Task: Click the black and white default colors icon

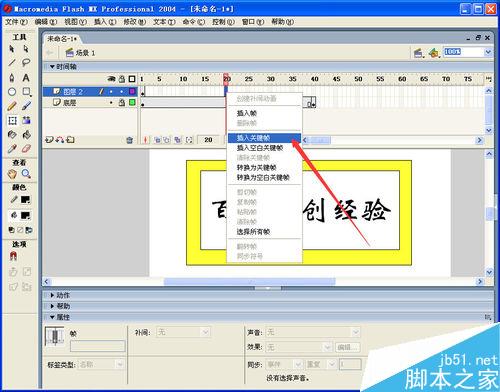Action: (11, 230)
